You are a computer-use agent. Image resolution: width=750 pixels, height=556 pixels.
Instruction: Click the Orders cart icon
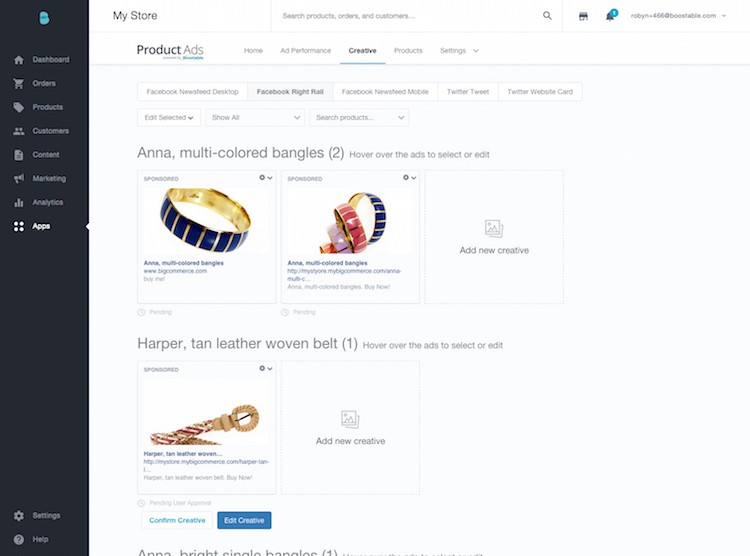pos(19,84)
